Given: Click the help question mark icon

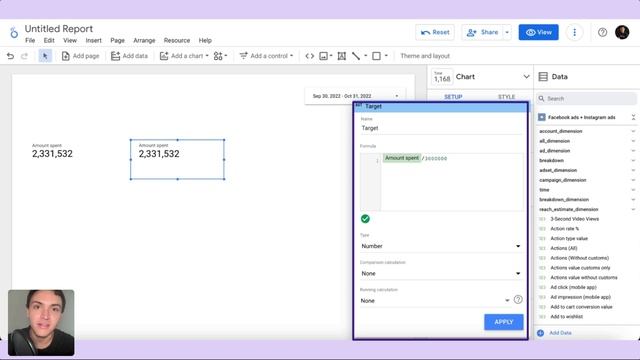Looking at the screenshot, I should [x=602, y=32].
